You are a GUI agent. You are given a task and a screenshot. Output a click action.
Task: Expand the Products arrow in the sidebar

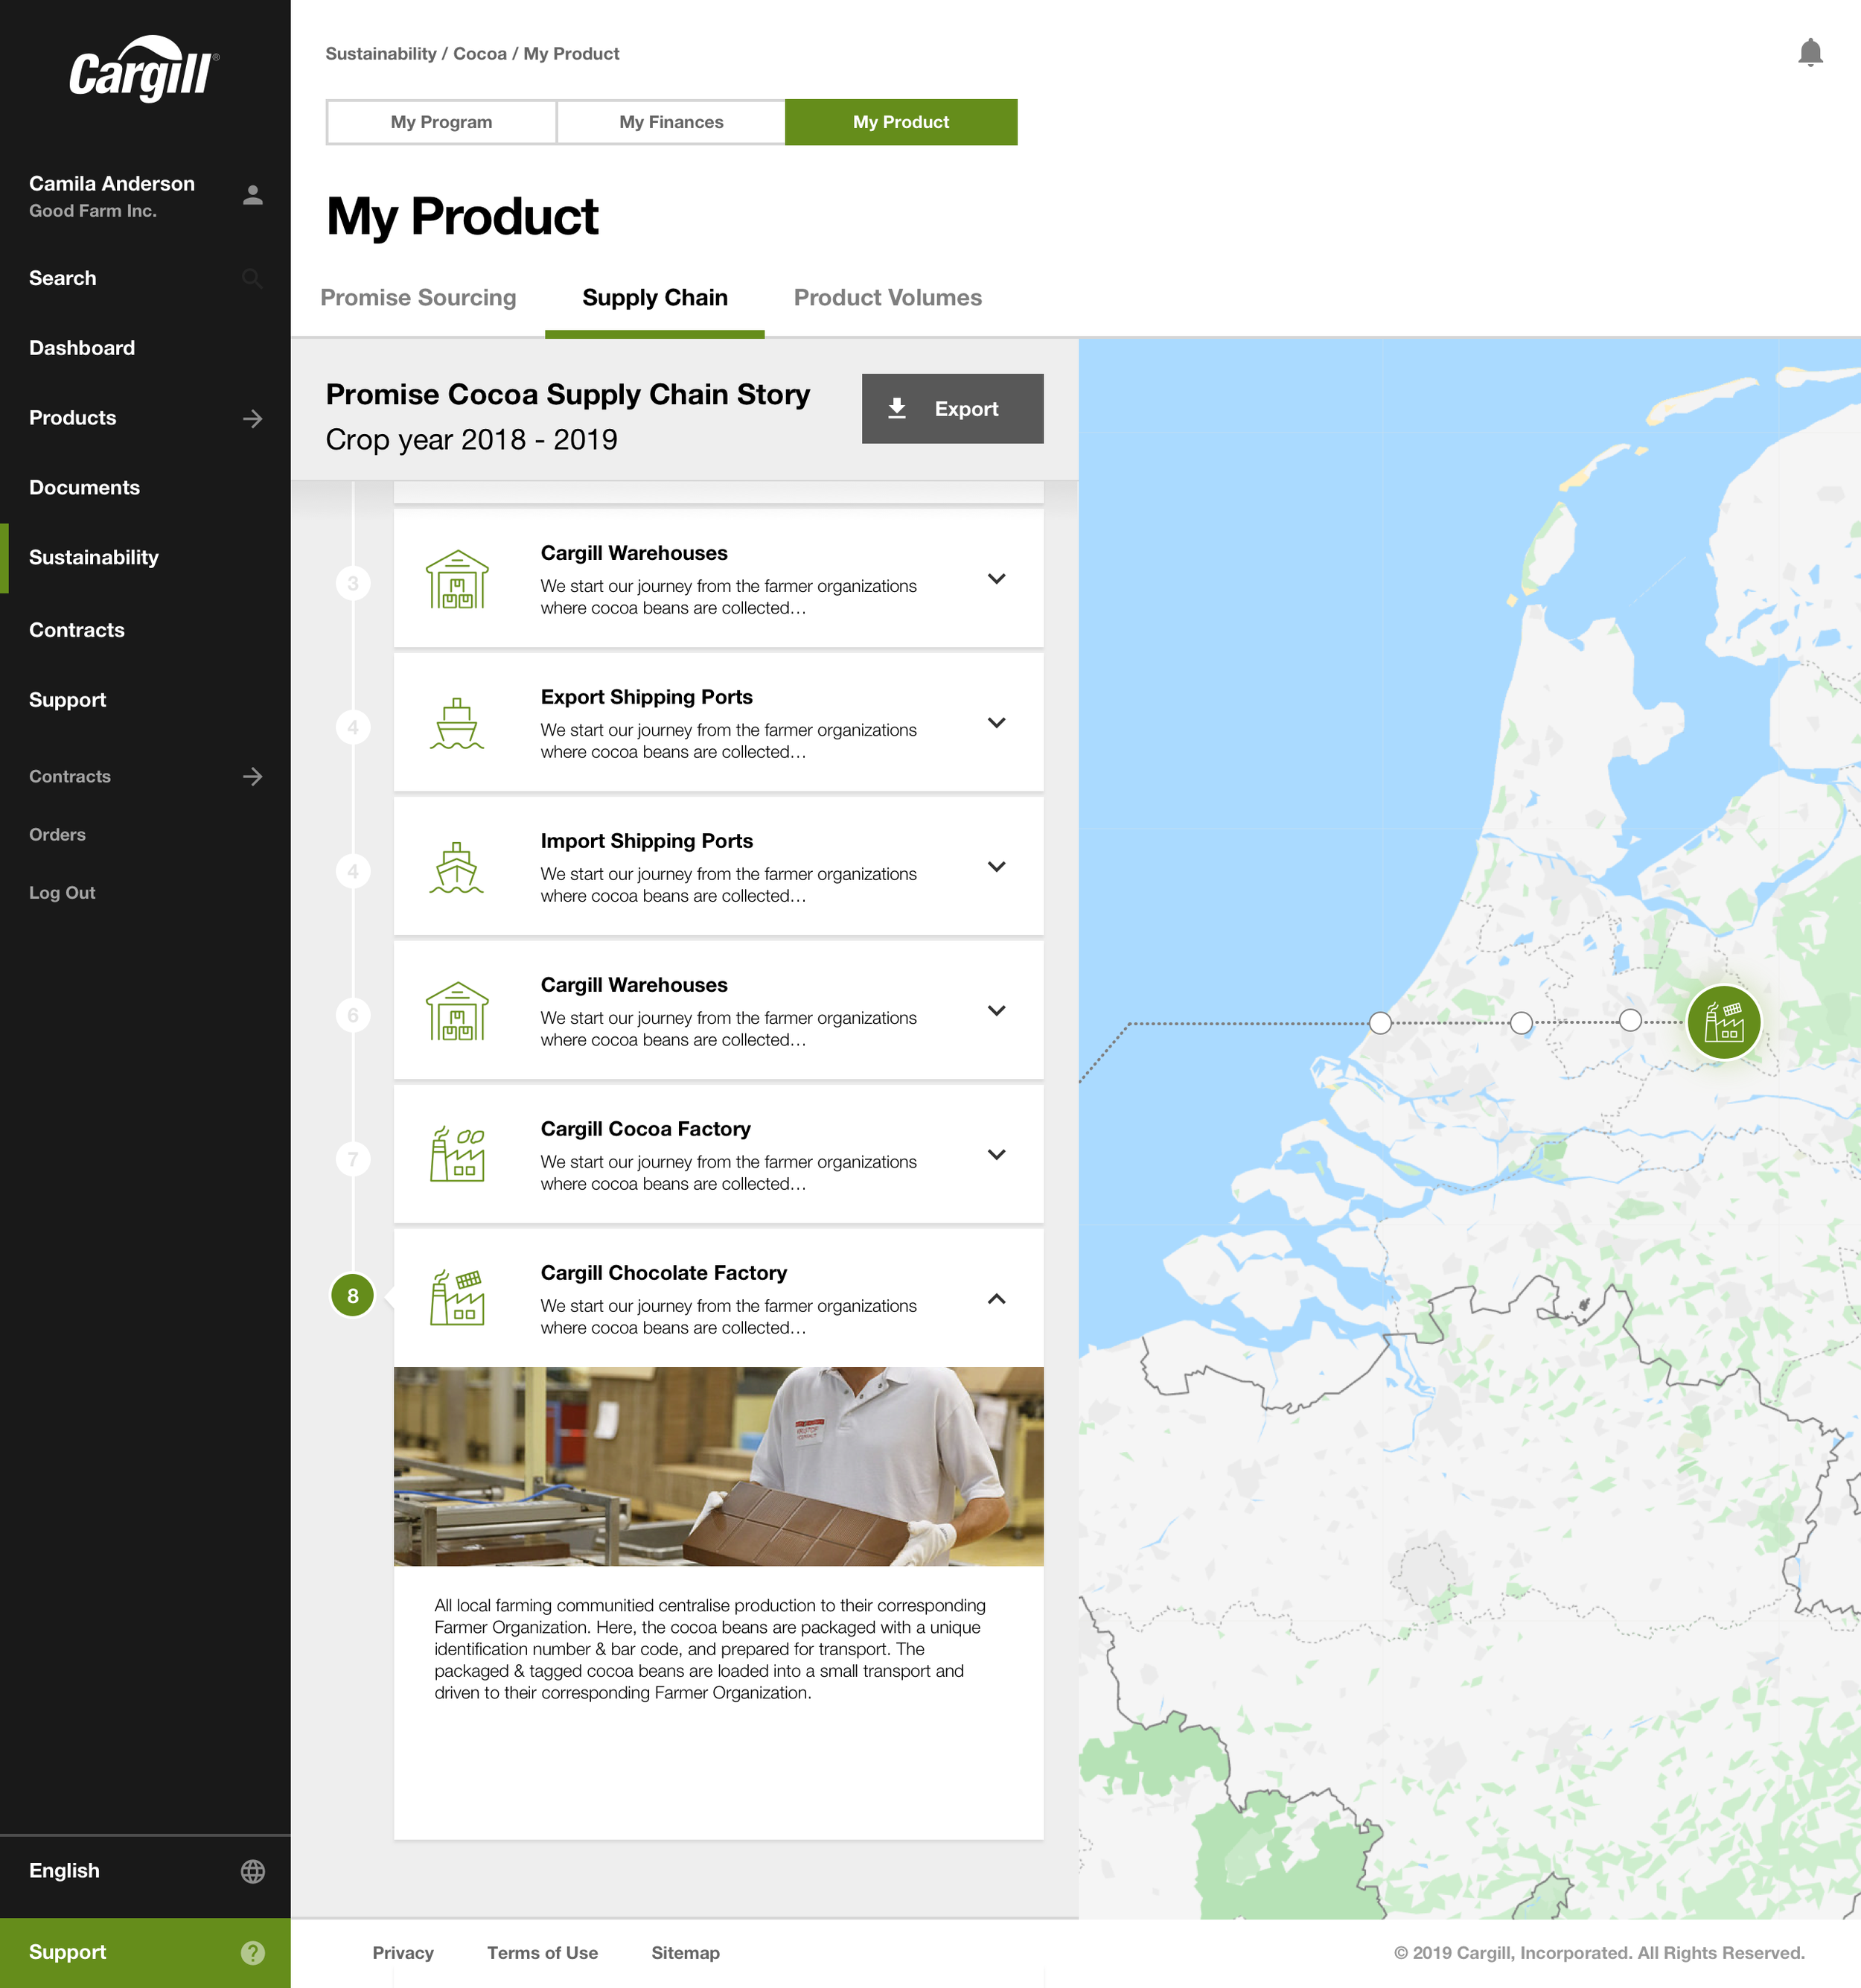[253, 418]
